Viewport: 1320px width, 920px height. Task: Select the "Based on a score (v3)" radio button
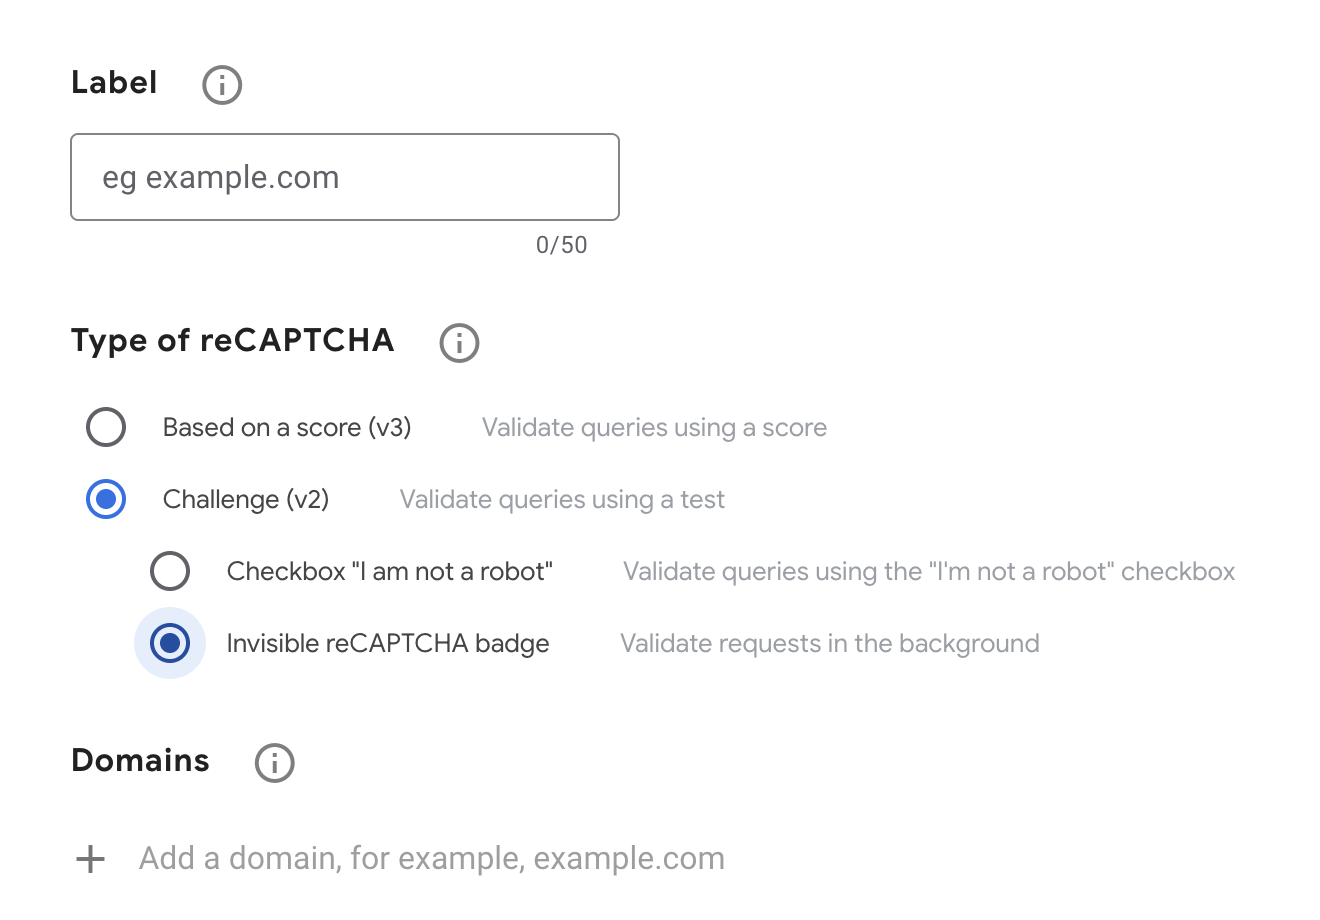tap(106, 427)
